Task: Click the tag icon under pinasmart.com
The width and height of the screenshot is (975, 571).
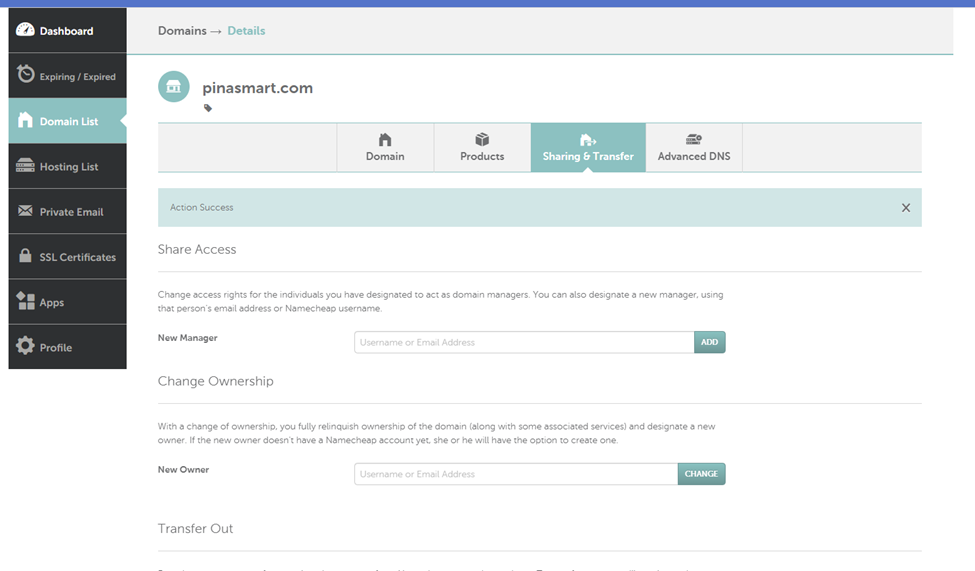Action: [208, 108]
